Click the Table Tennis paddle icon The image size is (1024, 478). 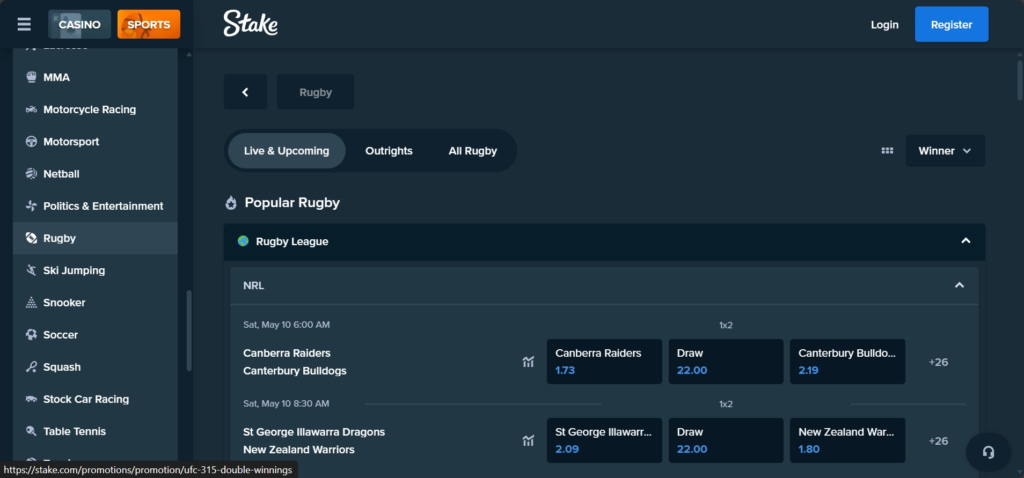click(31, 431)
